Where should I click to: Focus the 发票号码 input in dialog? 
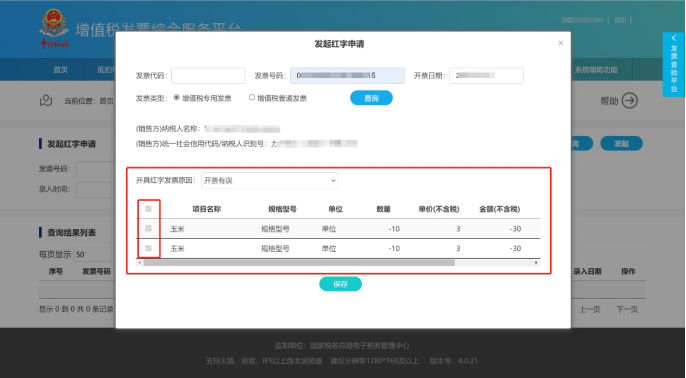pos(347,76)
